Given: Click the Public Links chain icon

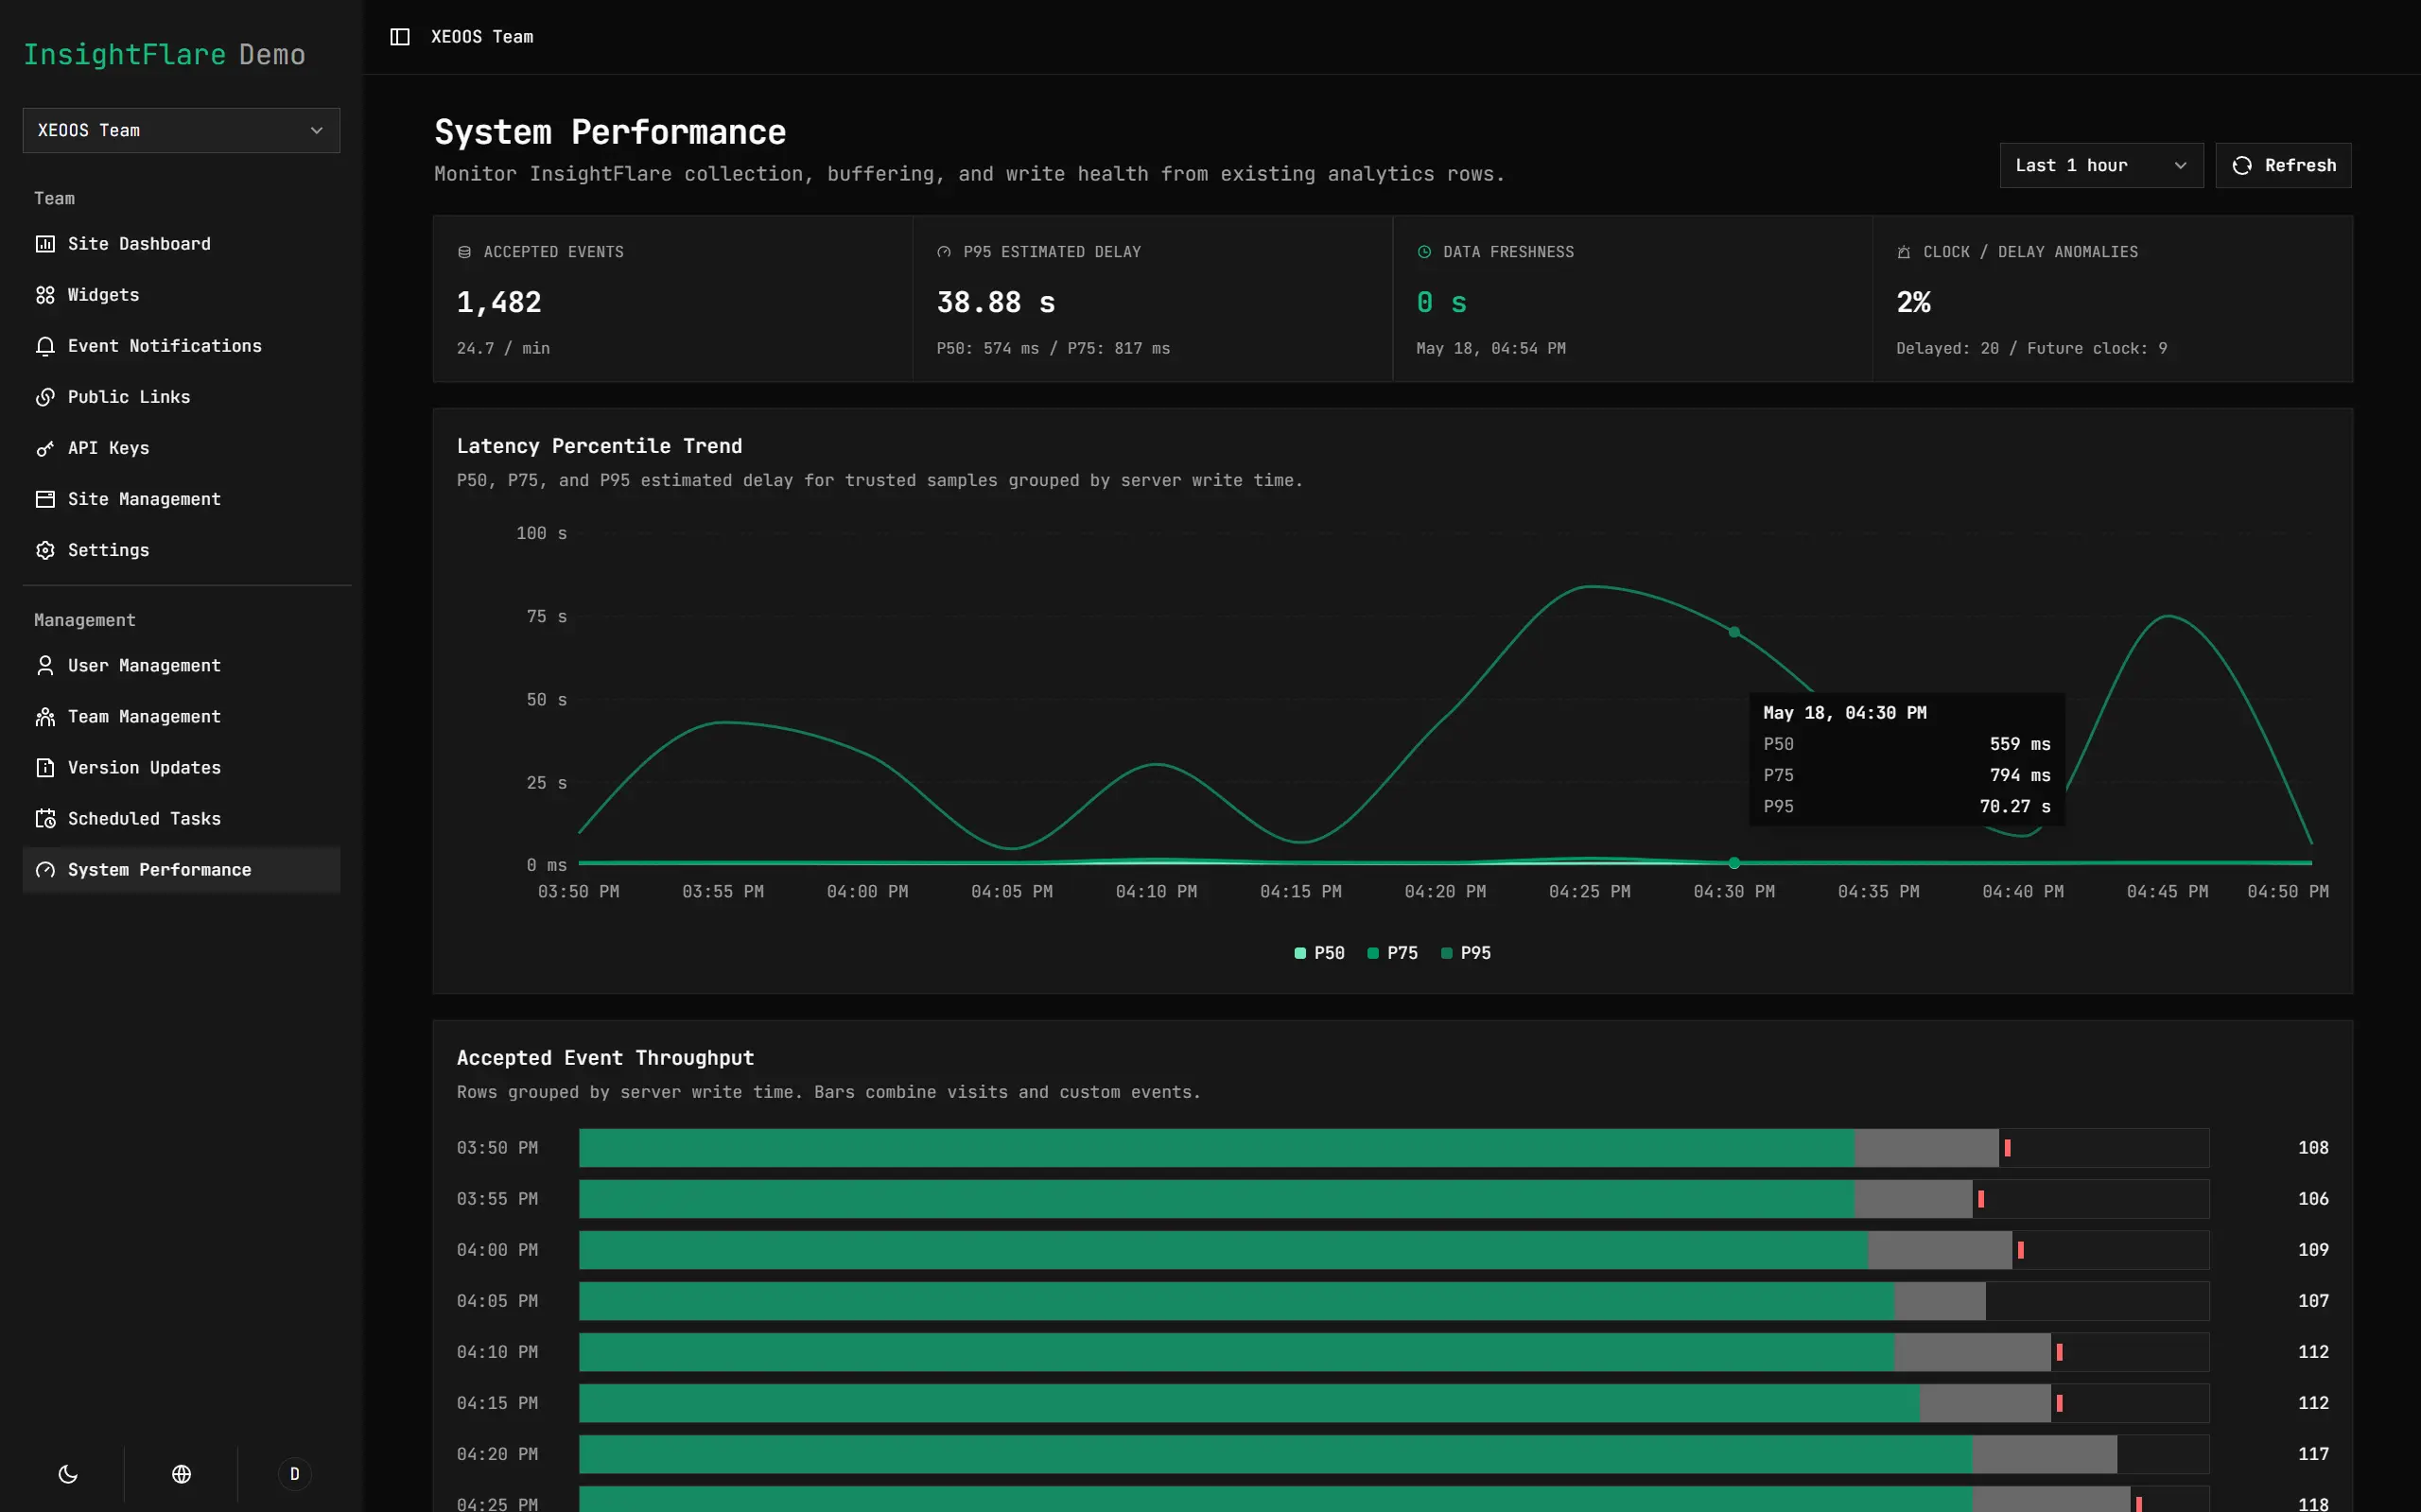Looking at the screenshot, I should pos(45,397).
